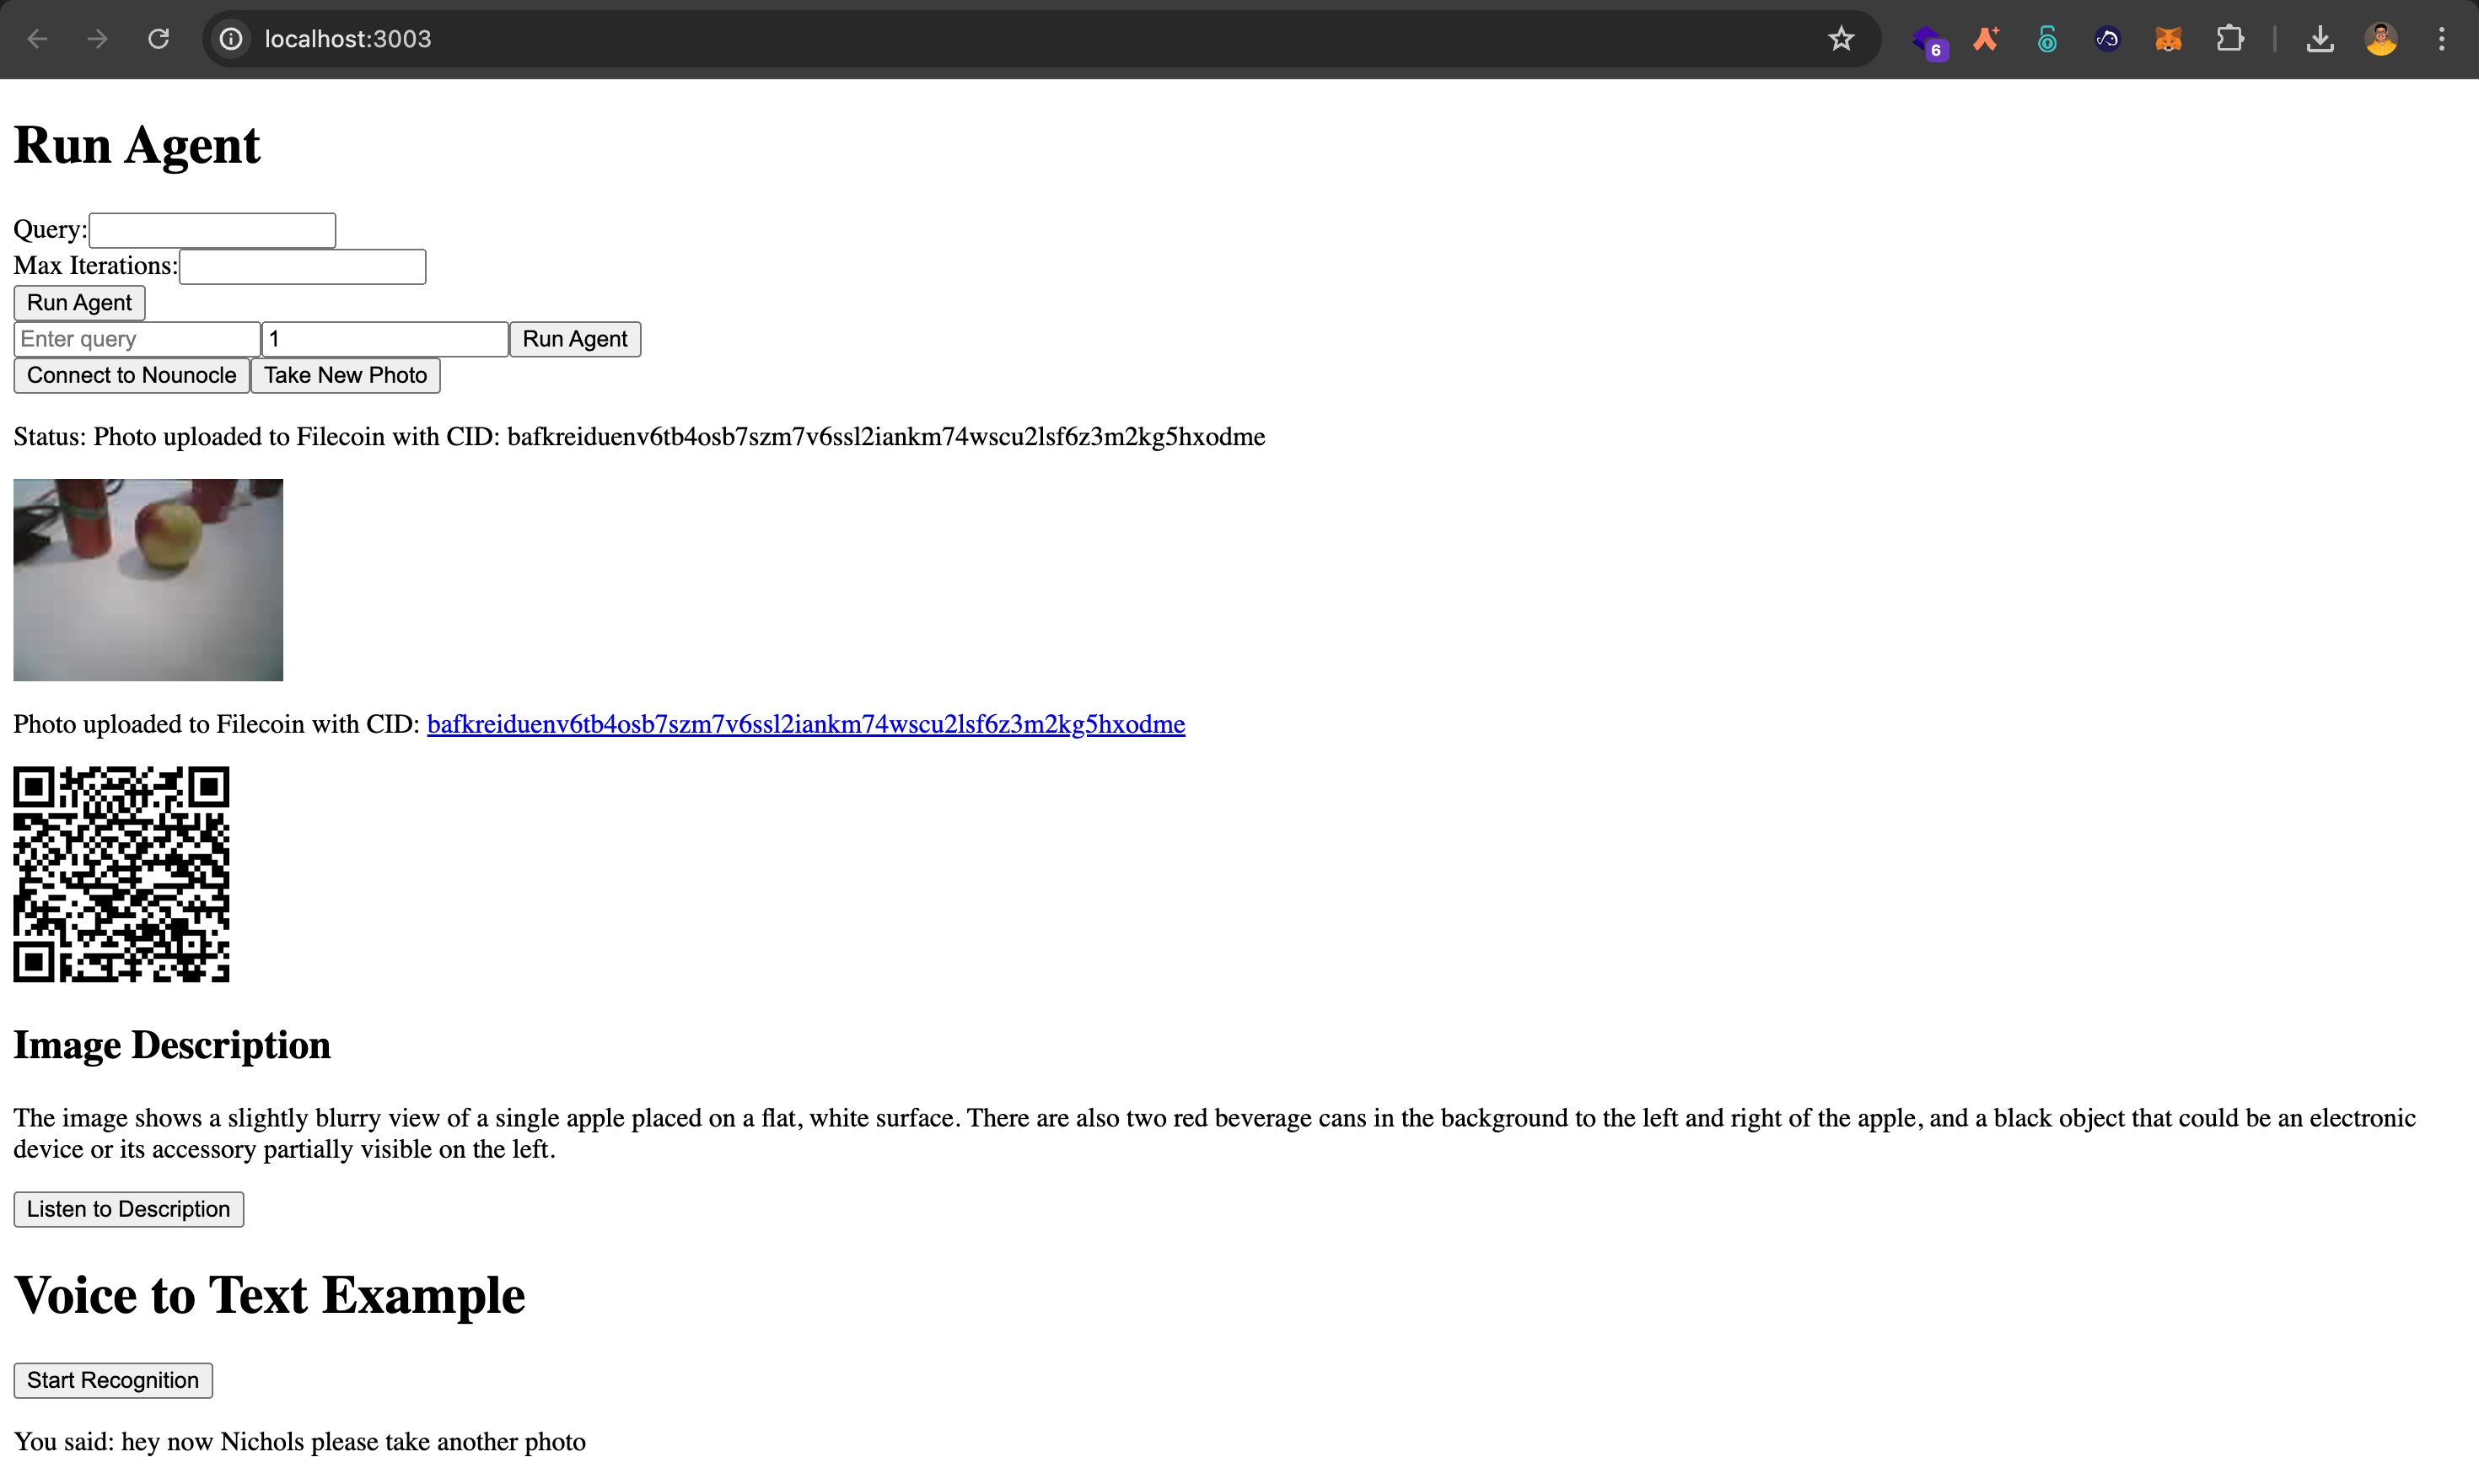Click Connect to Nounocle

click(x=132, y=375)
